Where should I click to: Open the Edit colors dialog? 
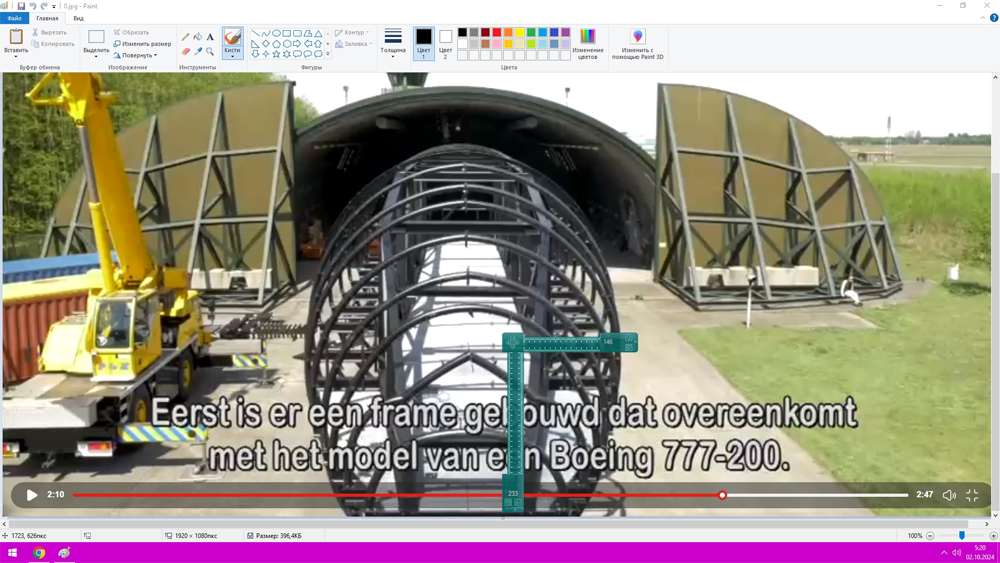pyautogui.click(x=587, y=44)
